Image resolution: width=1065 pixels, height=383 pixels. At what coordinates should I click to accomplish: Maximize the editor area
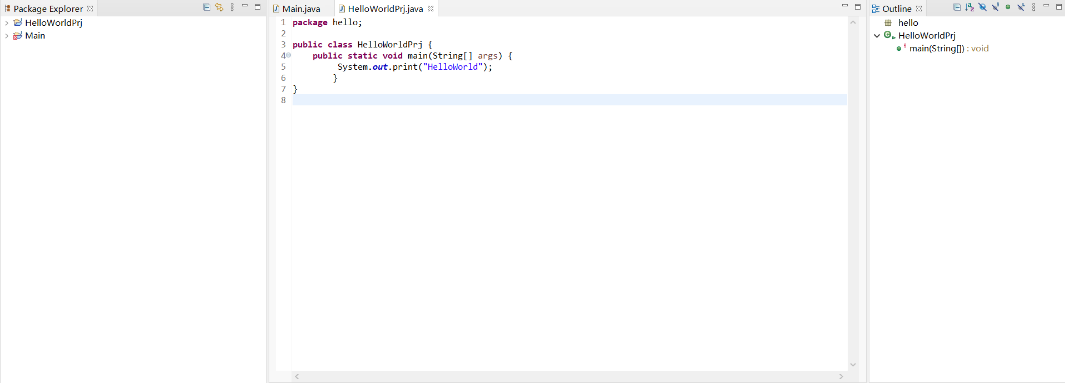coord(858,7)
